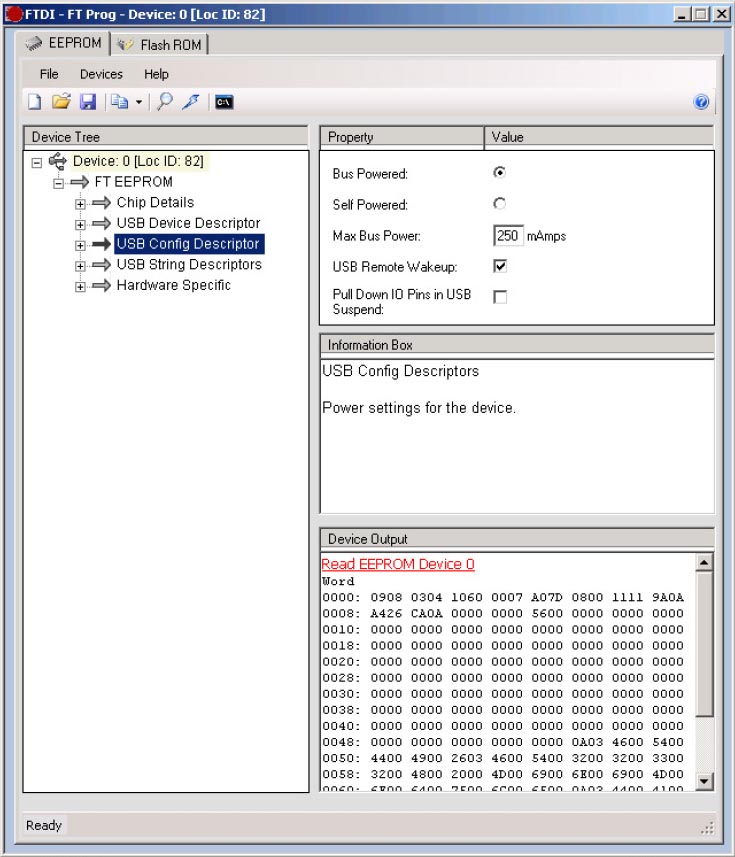Select Chip Details in the device tree

(x=155, y=203)
